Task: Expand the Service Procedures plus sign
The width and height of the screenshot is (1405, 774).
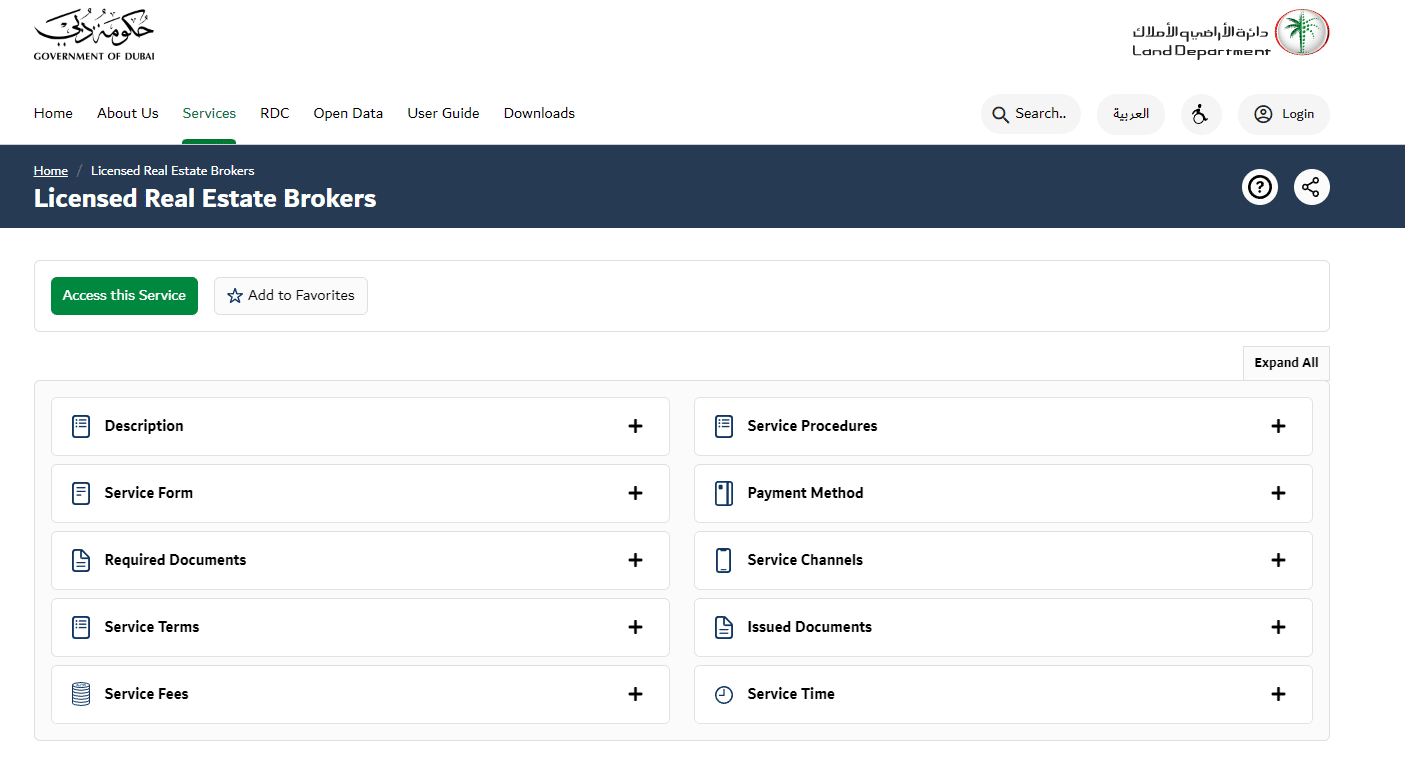Action: (x=1278, y=426)
